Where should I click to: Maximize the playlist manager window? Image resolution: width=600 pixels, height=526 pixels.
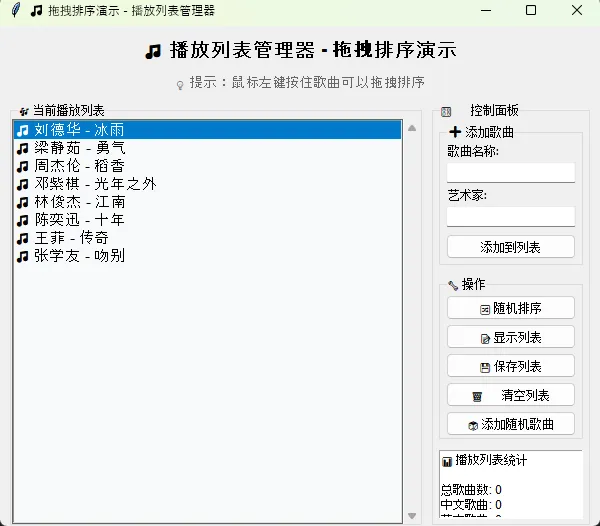531,11
